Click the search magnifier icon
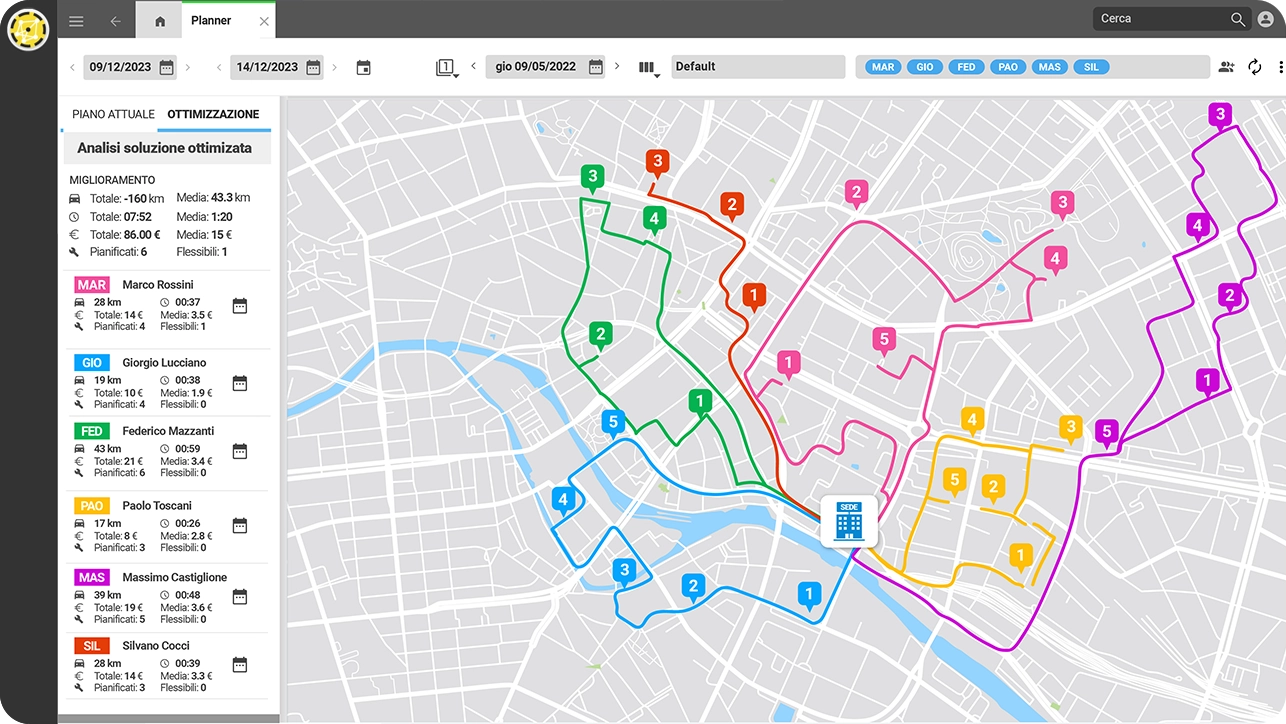 point(1238,19)
